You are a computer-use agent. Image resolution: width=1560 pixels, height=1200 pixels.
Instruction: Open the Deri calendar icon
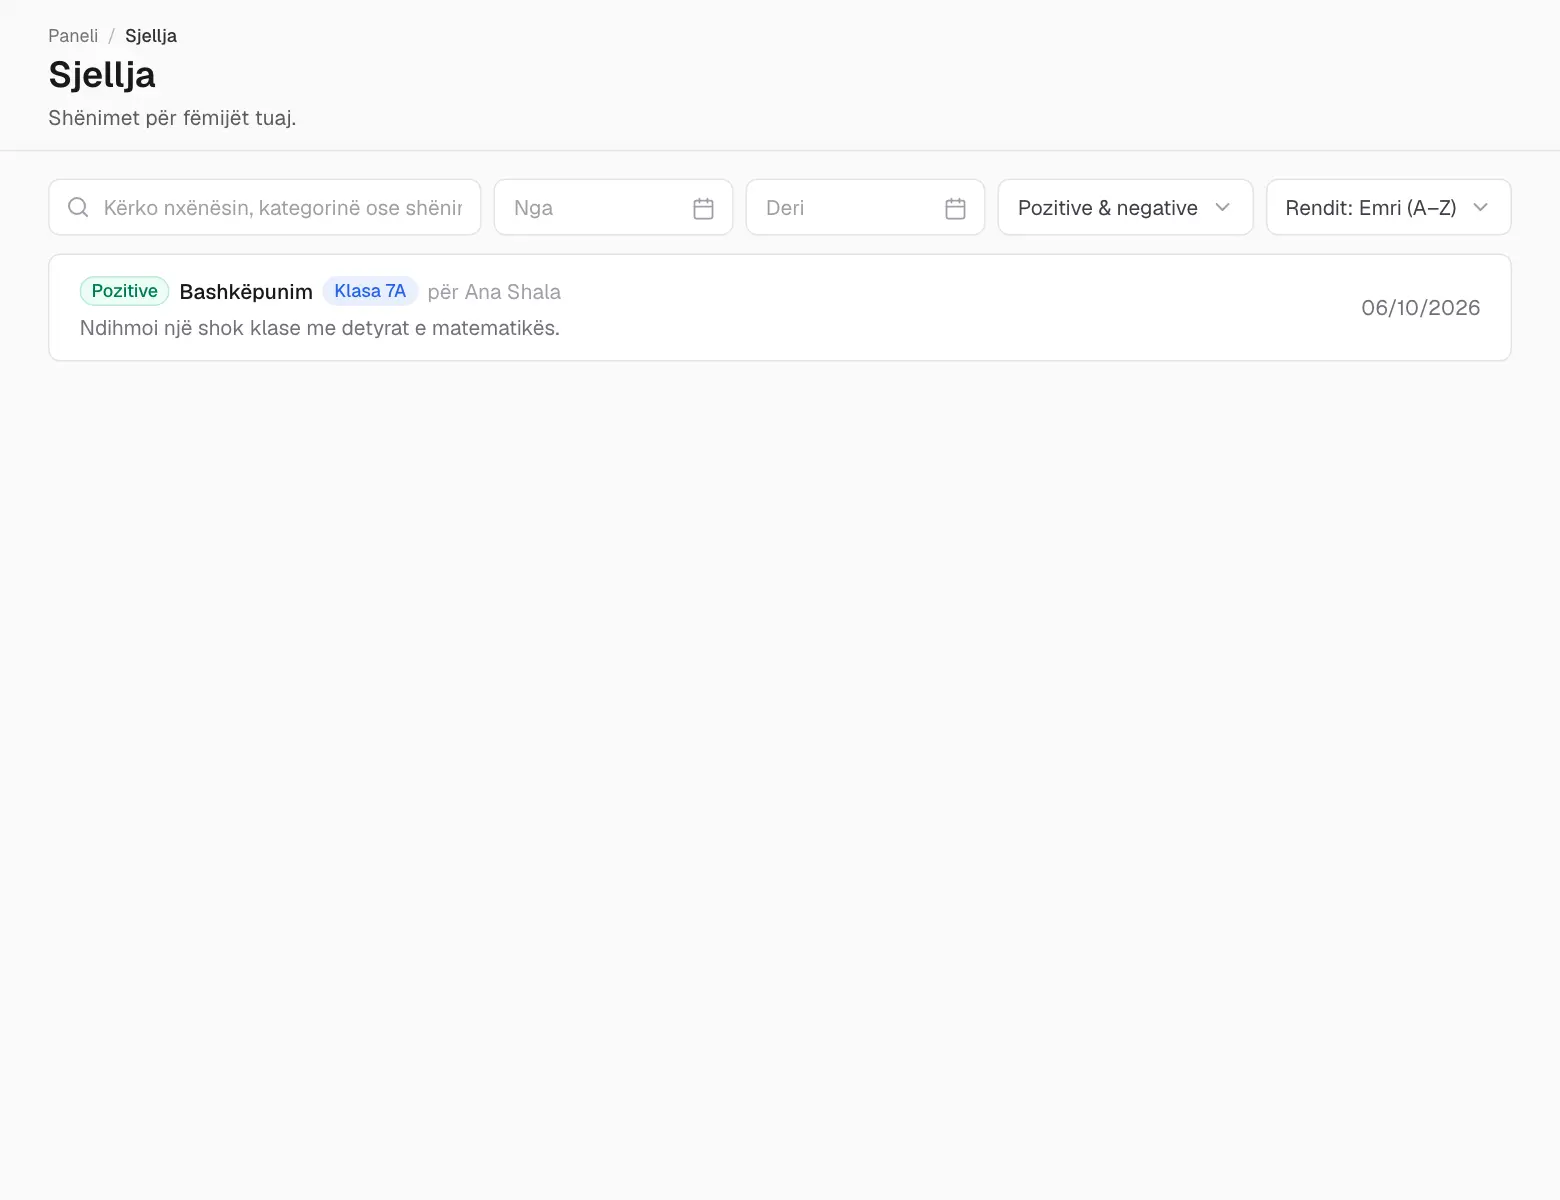click(955, 208)
